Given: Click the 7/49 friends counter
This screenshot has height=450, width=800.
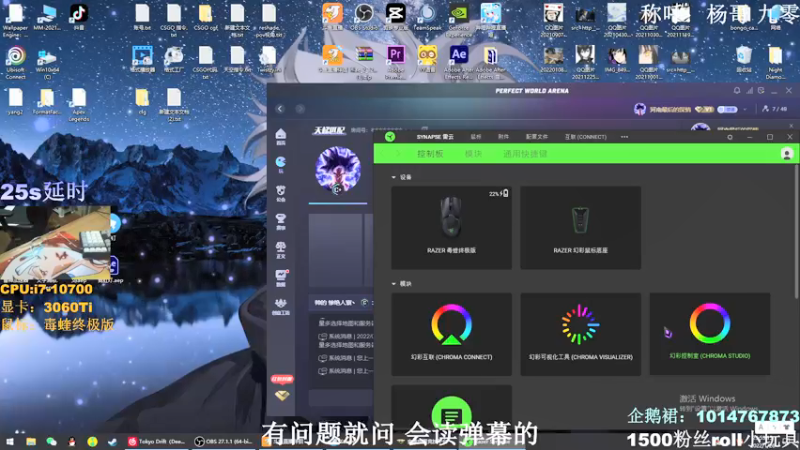Looking at the screenshot, I should [774, 109].
